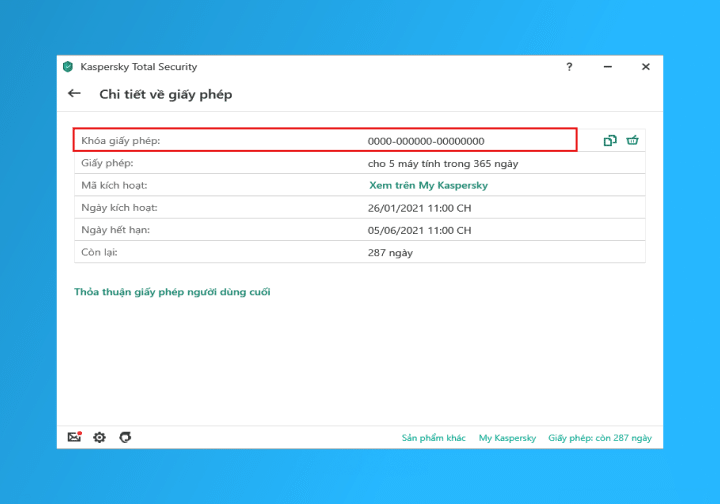Select the license key value 0000-000000-00000000

[x=426, y=141]
